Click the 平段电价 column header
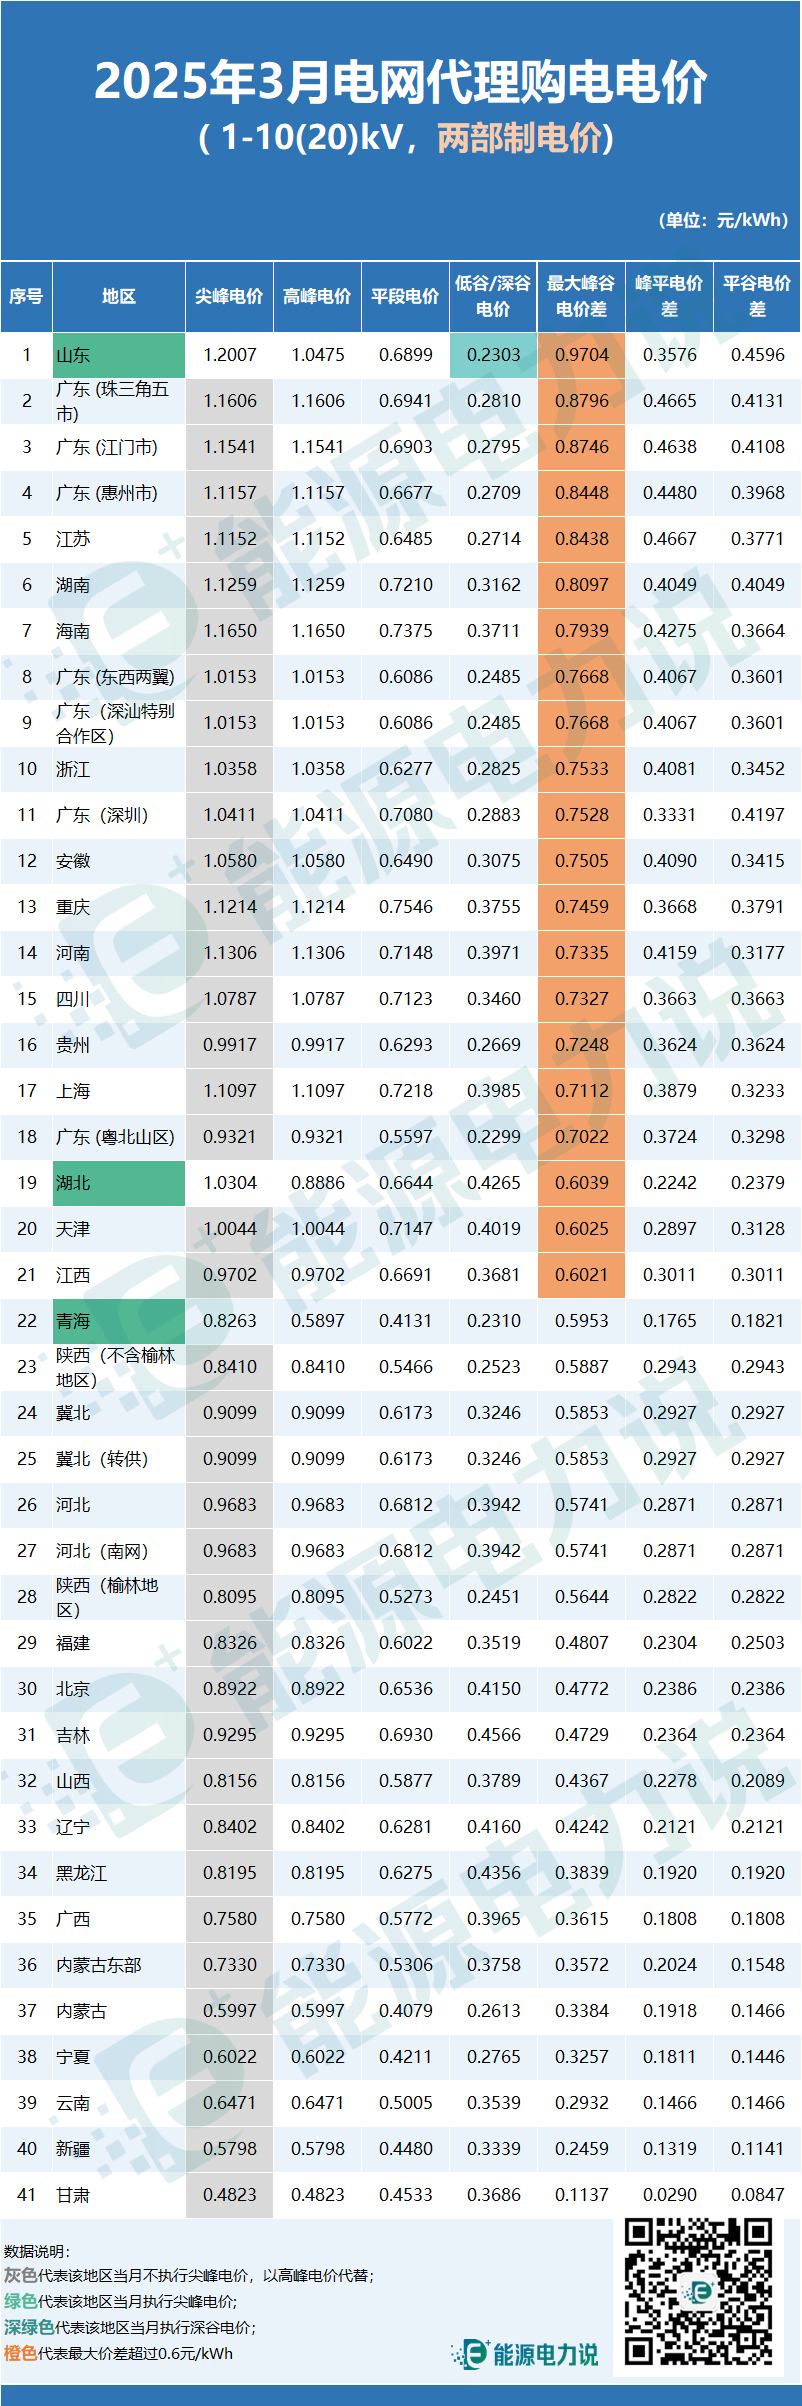This screenshot has width=802, height=2406. [x=405, y=296]
